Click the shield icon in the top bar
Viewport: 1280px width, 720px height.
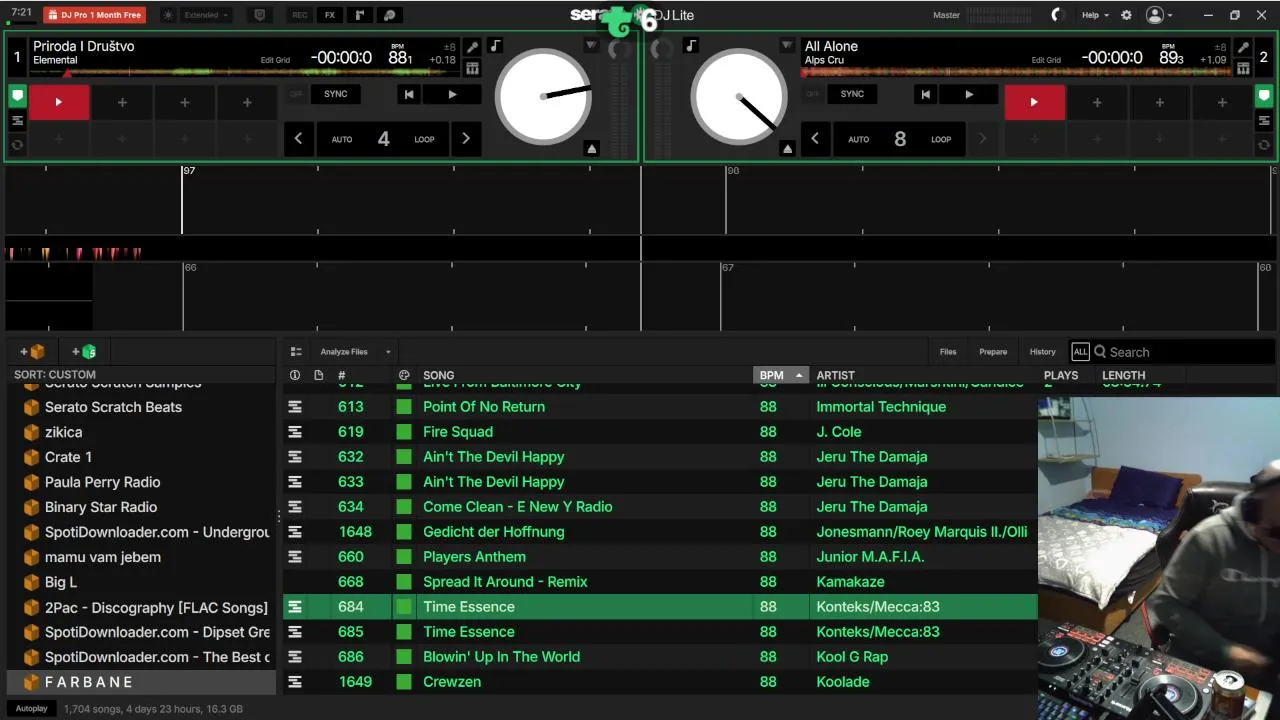260,15
